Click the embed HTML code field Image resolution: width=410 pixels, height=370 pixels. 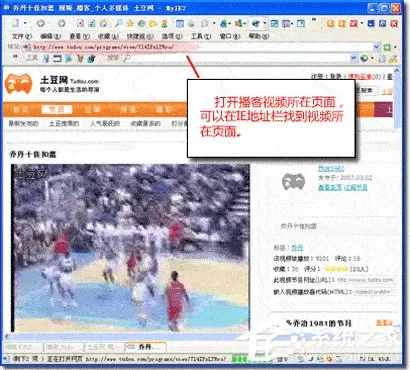(x=374, y=292)
